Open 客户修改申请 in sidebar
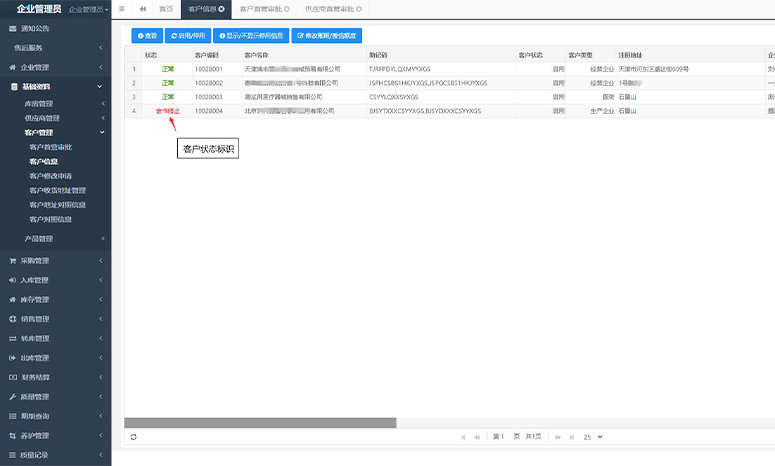Viewport: 775px width, 466px height. coord(51,176)
